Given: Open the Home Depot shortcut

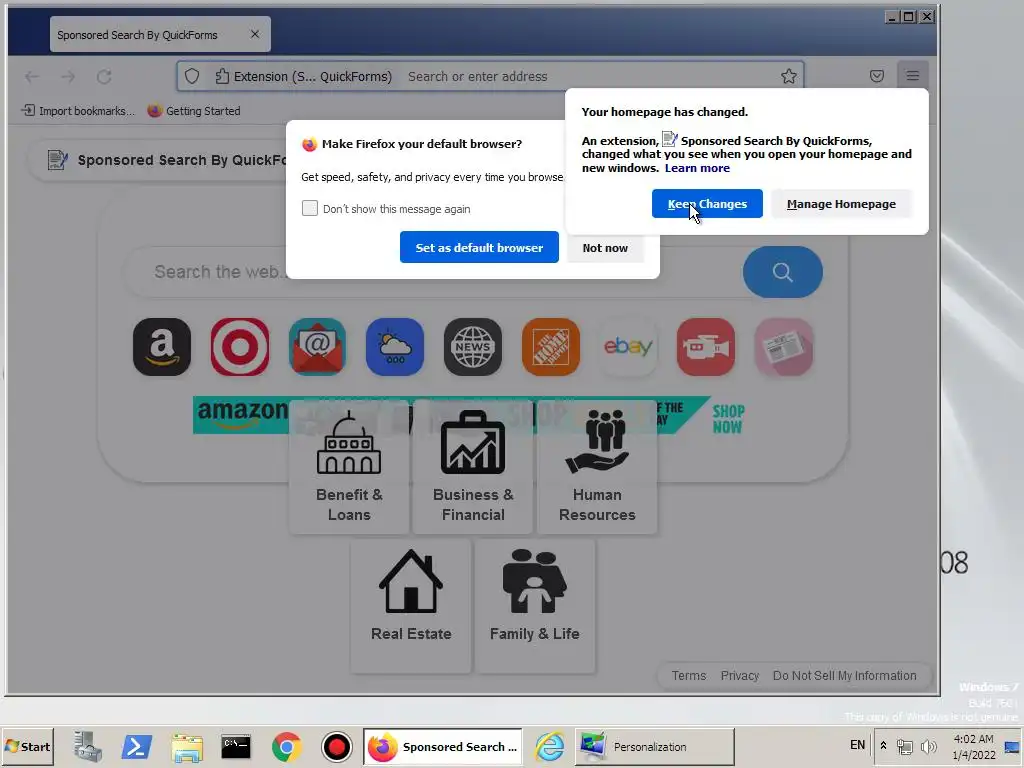Looking at the screenshot, I should pos(551,347).
